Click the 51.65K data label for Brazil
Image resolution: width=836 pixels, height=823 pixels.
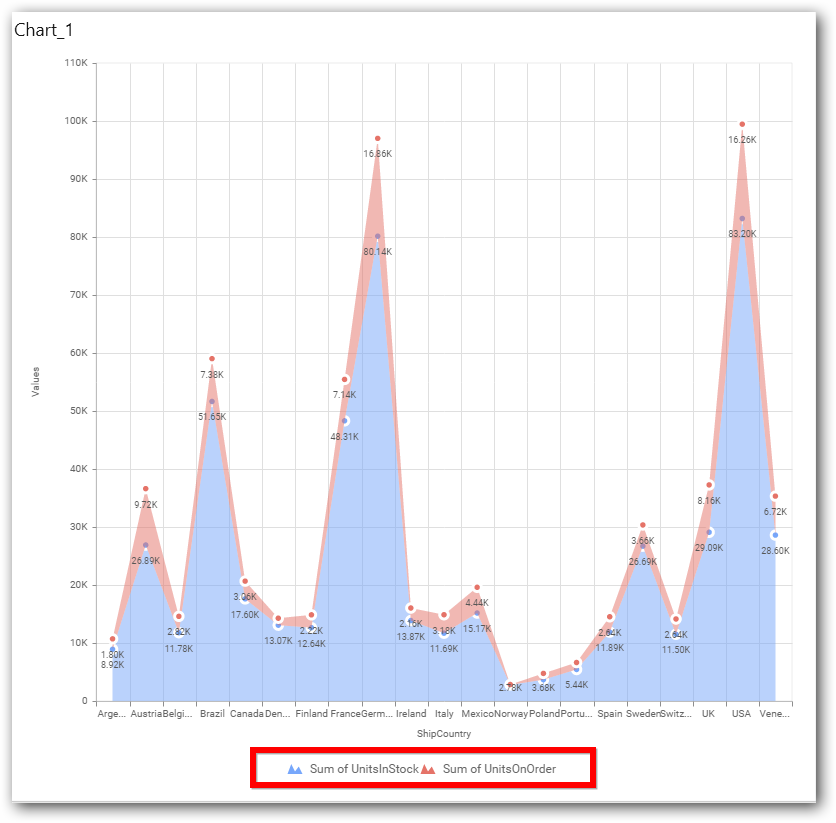[211, 416]
